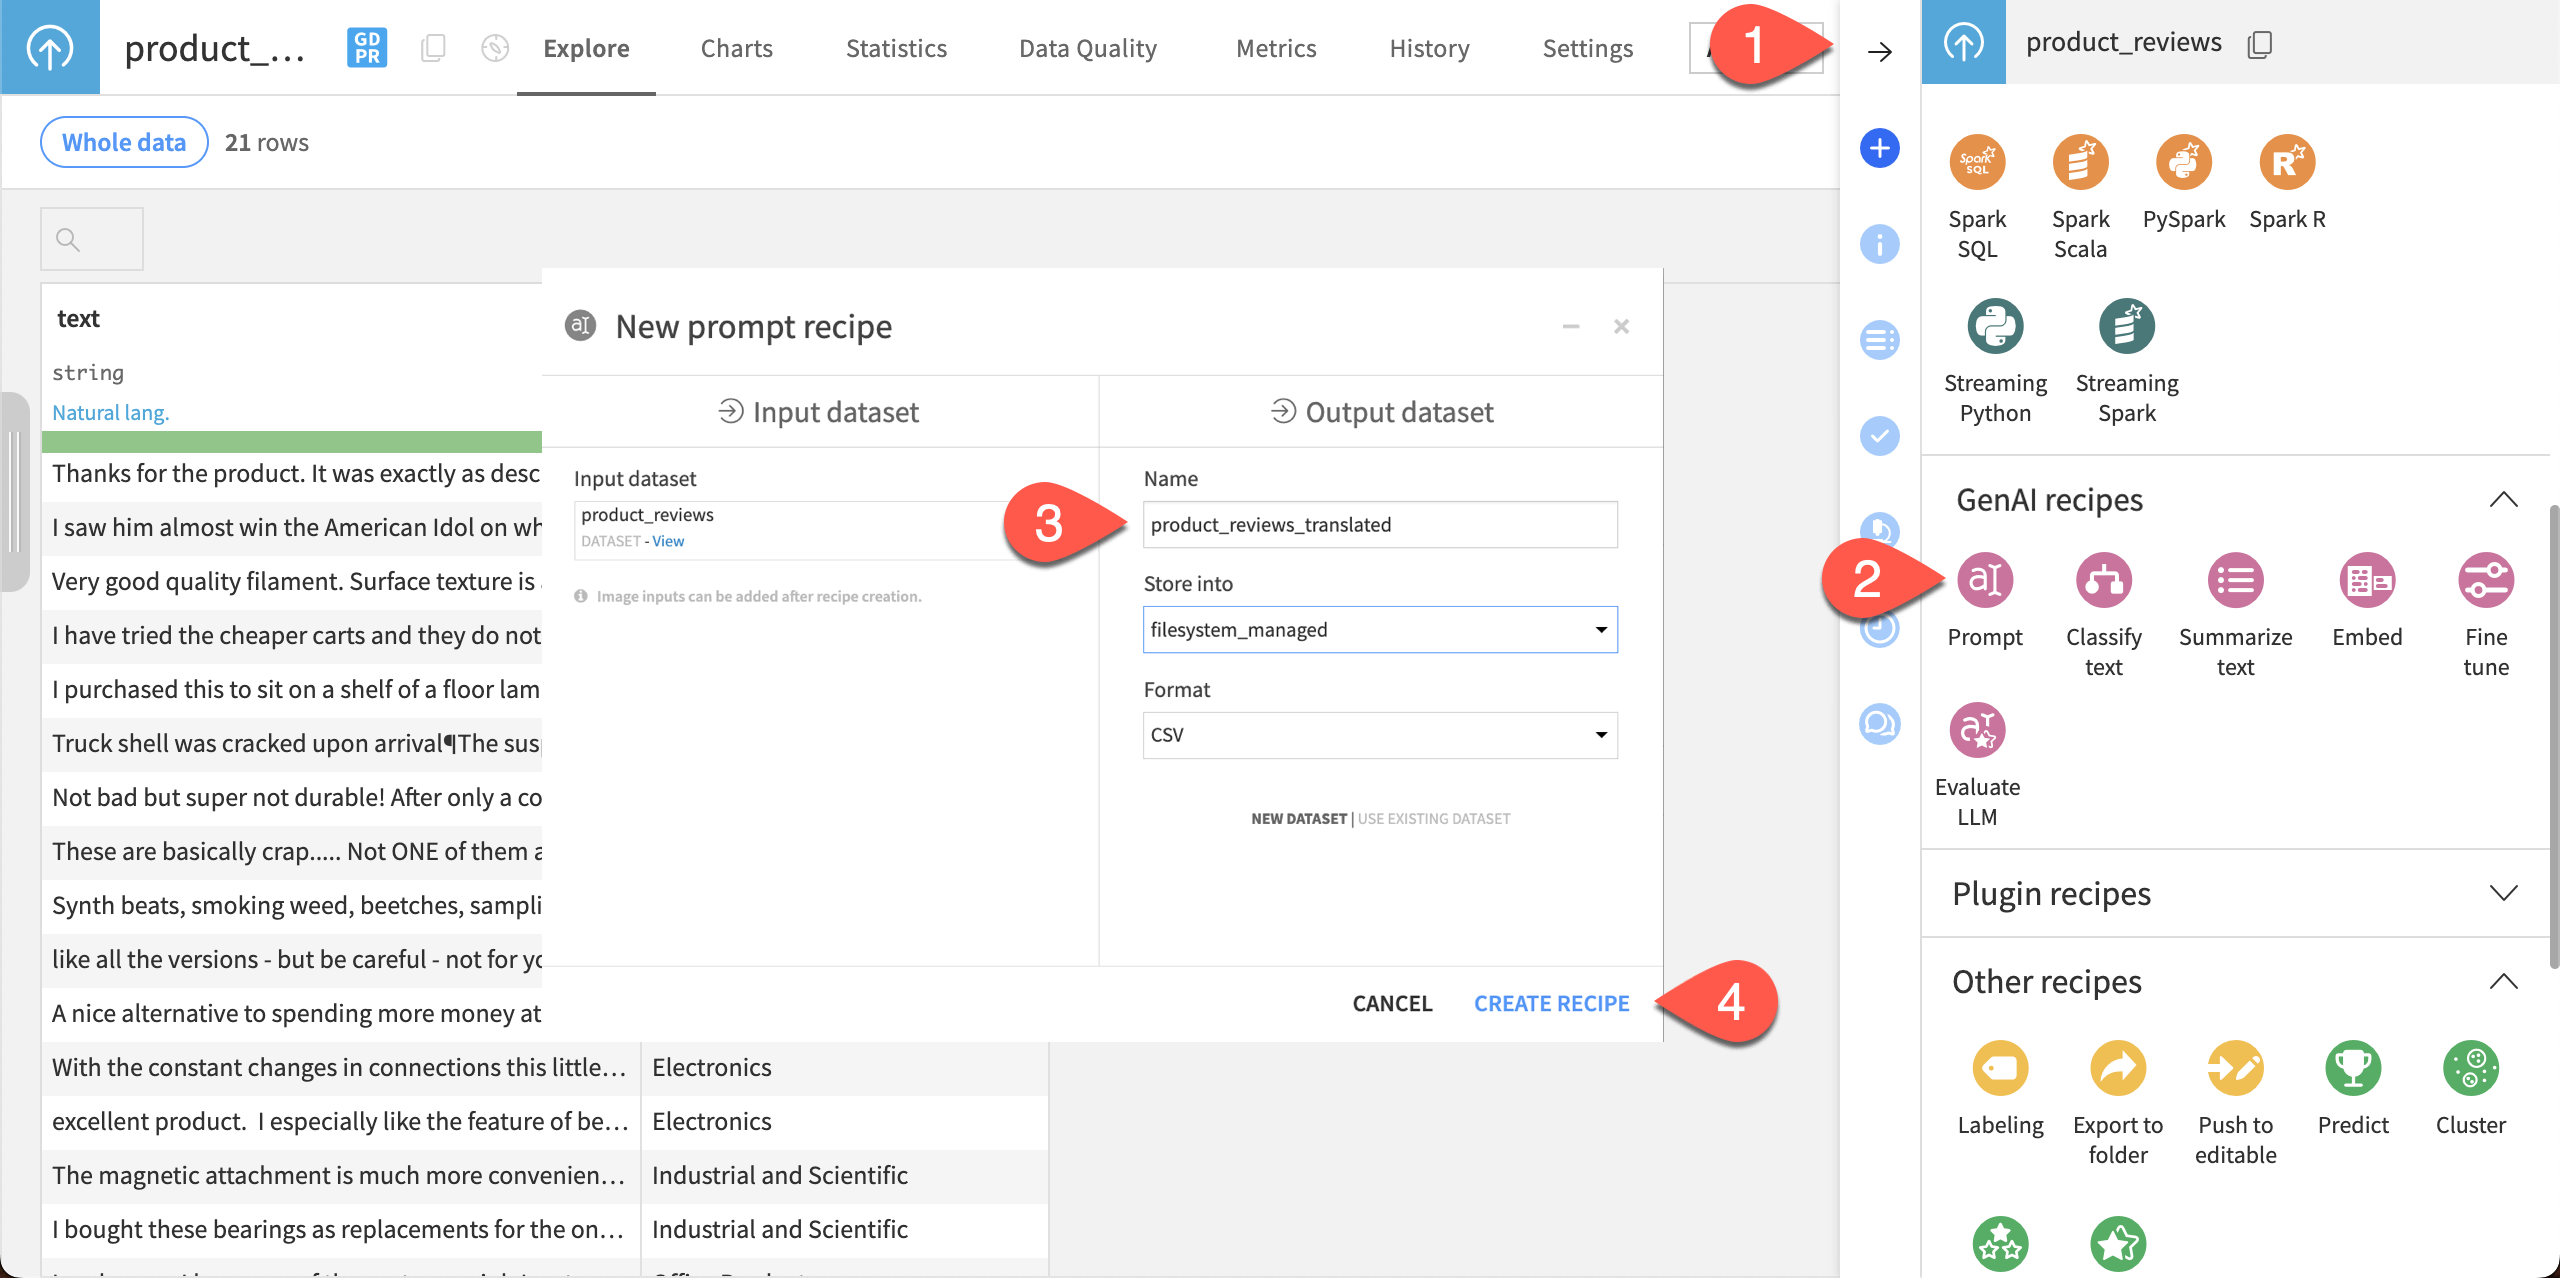
Task: Click the CREATE RECIPE button
Action: [1551, 1003]
